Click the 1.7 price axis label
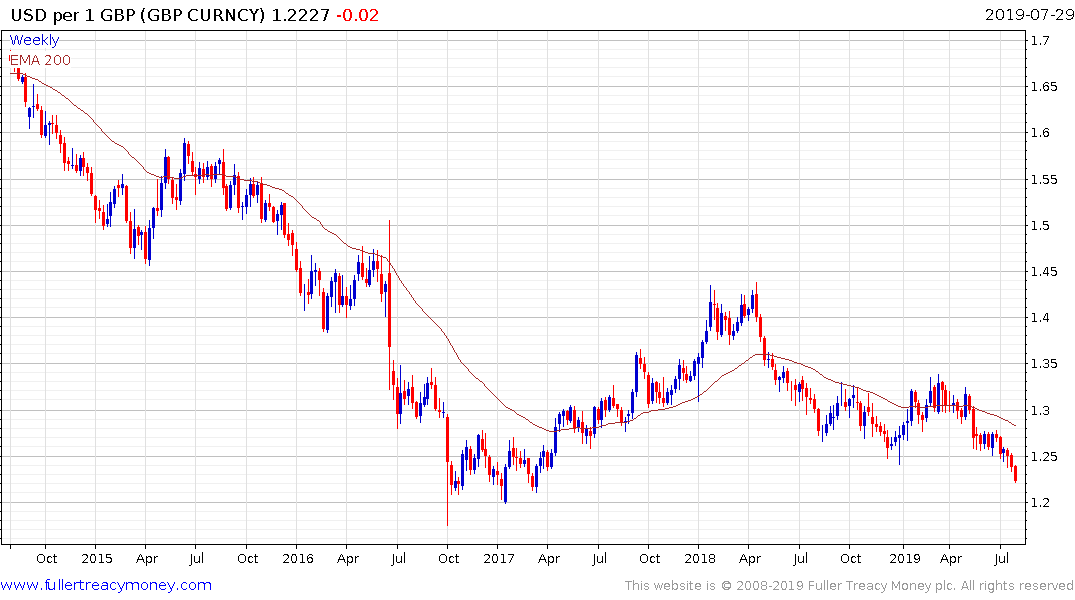1075x600 pixels. pyautogui.click(x=1040, y=40)
